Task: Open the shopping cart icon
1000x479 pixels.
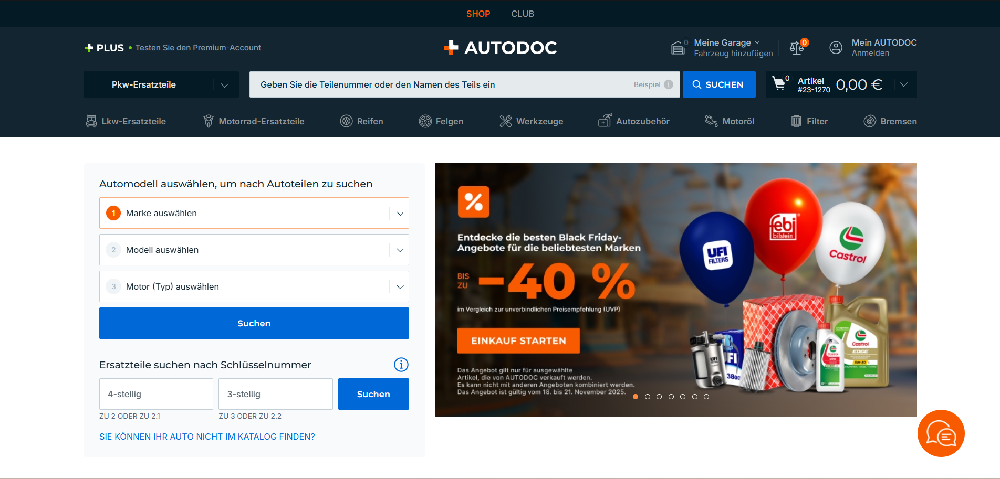Action: tap(779, 83)
